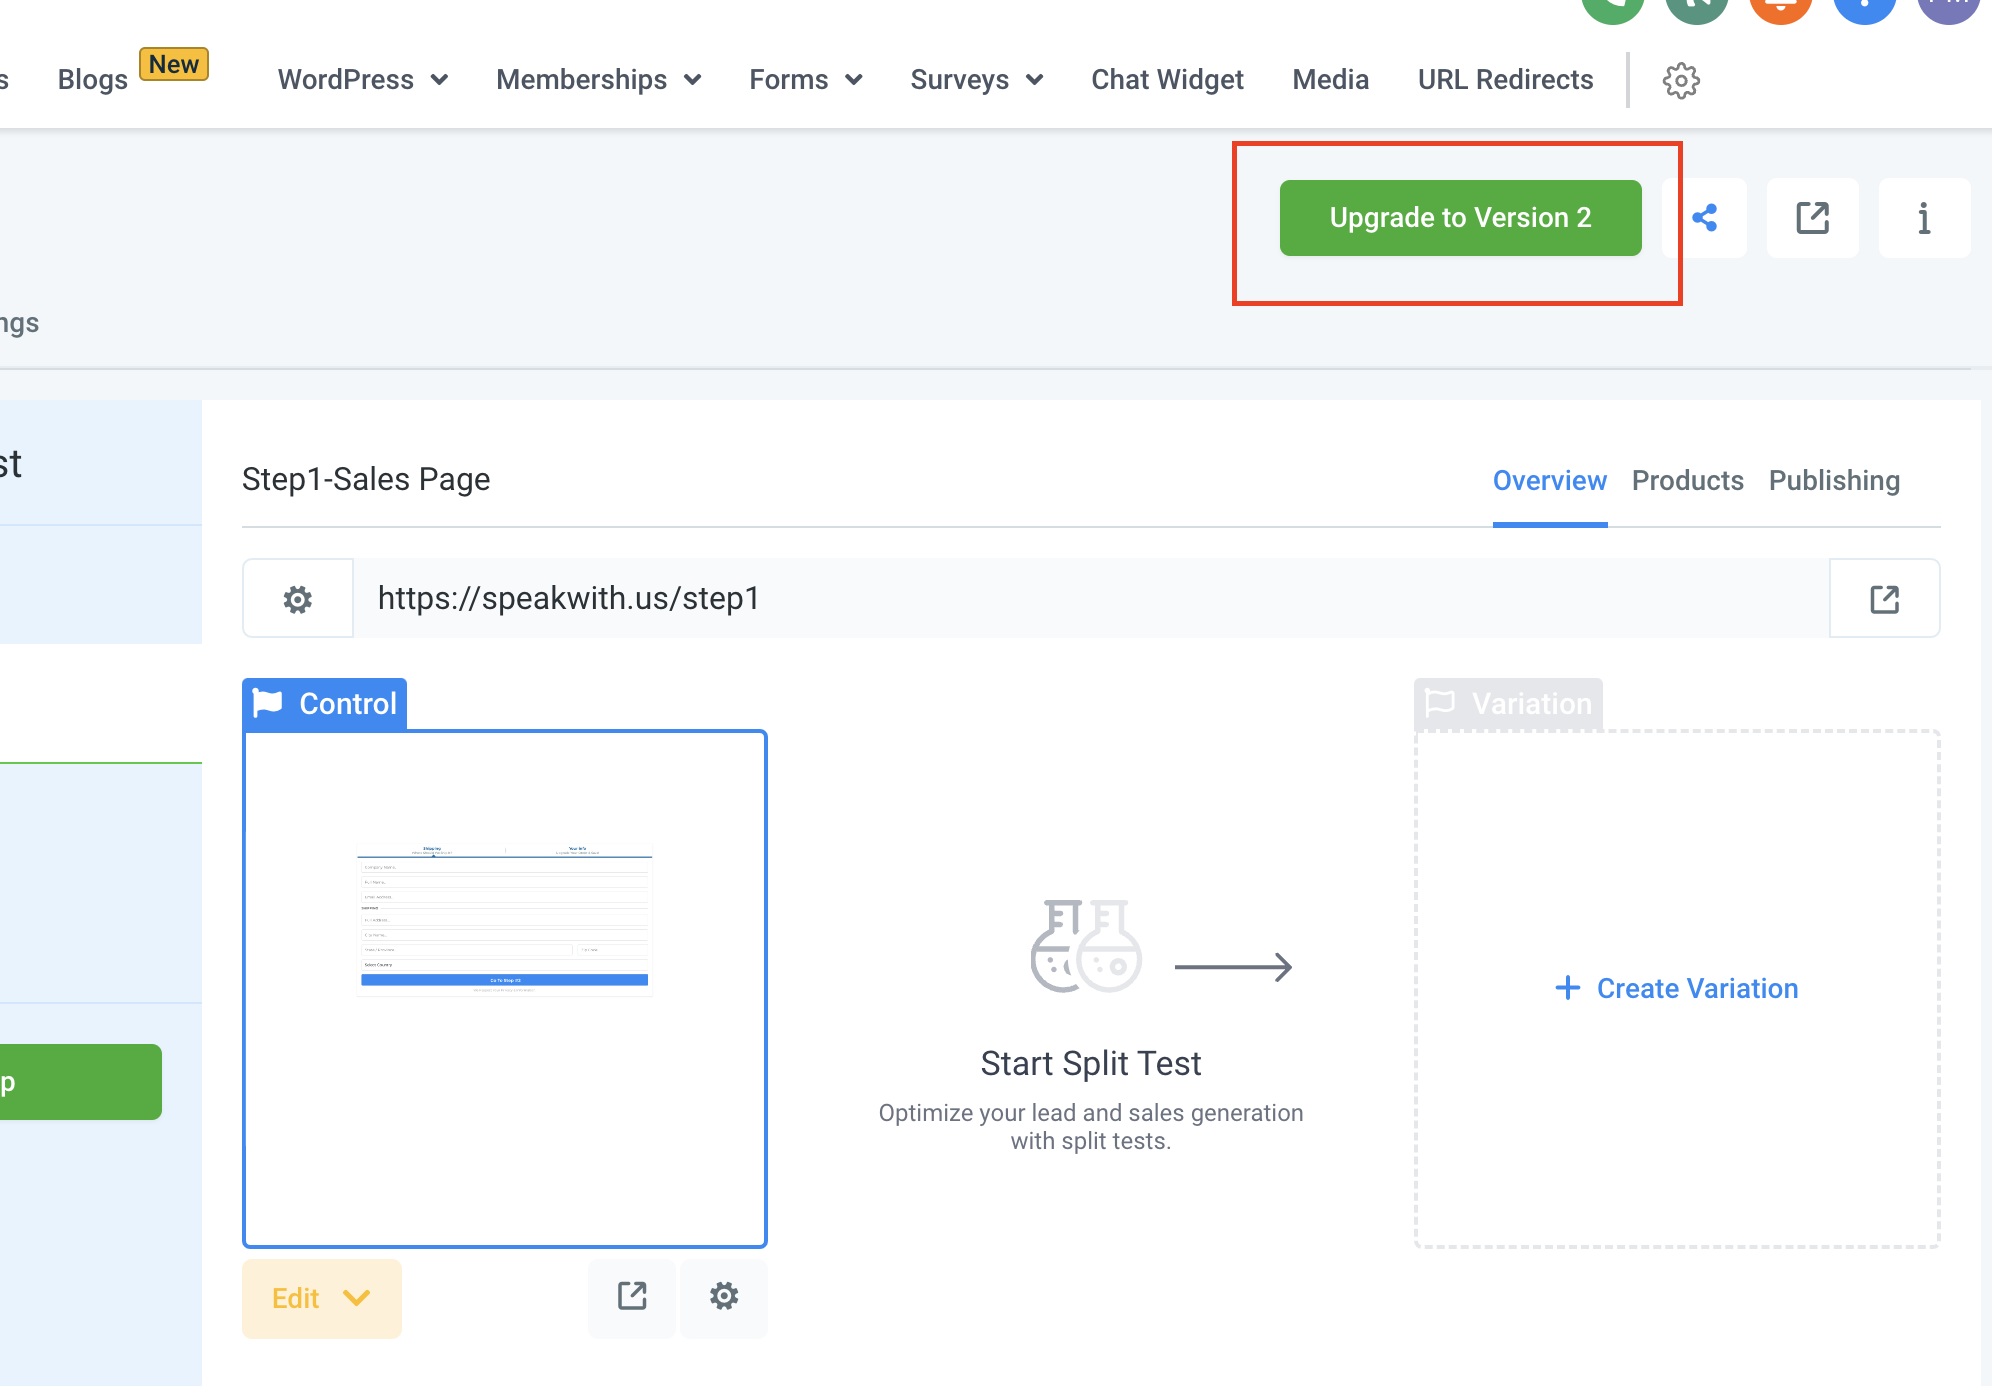The width and height of the screenshot is (1992, 1386).
Task: Select the Control page thumbnail
Action: click(x=505, y=988)
